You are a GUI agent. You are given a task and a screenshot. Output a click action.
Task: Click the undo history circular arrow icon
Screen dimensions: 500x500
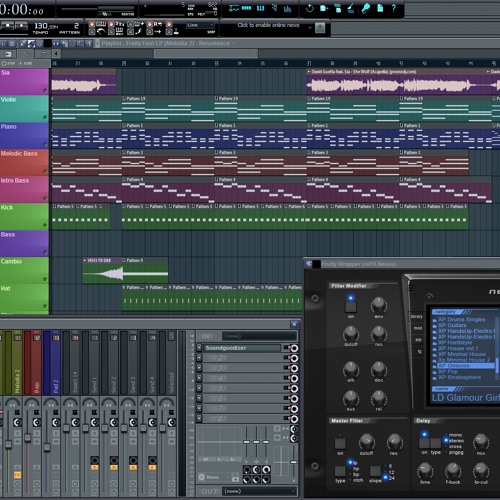[310, 8]
